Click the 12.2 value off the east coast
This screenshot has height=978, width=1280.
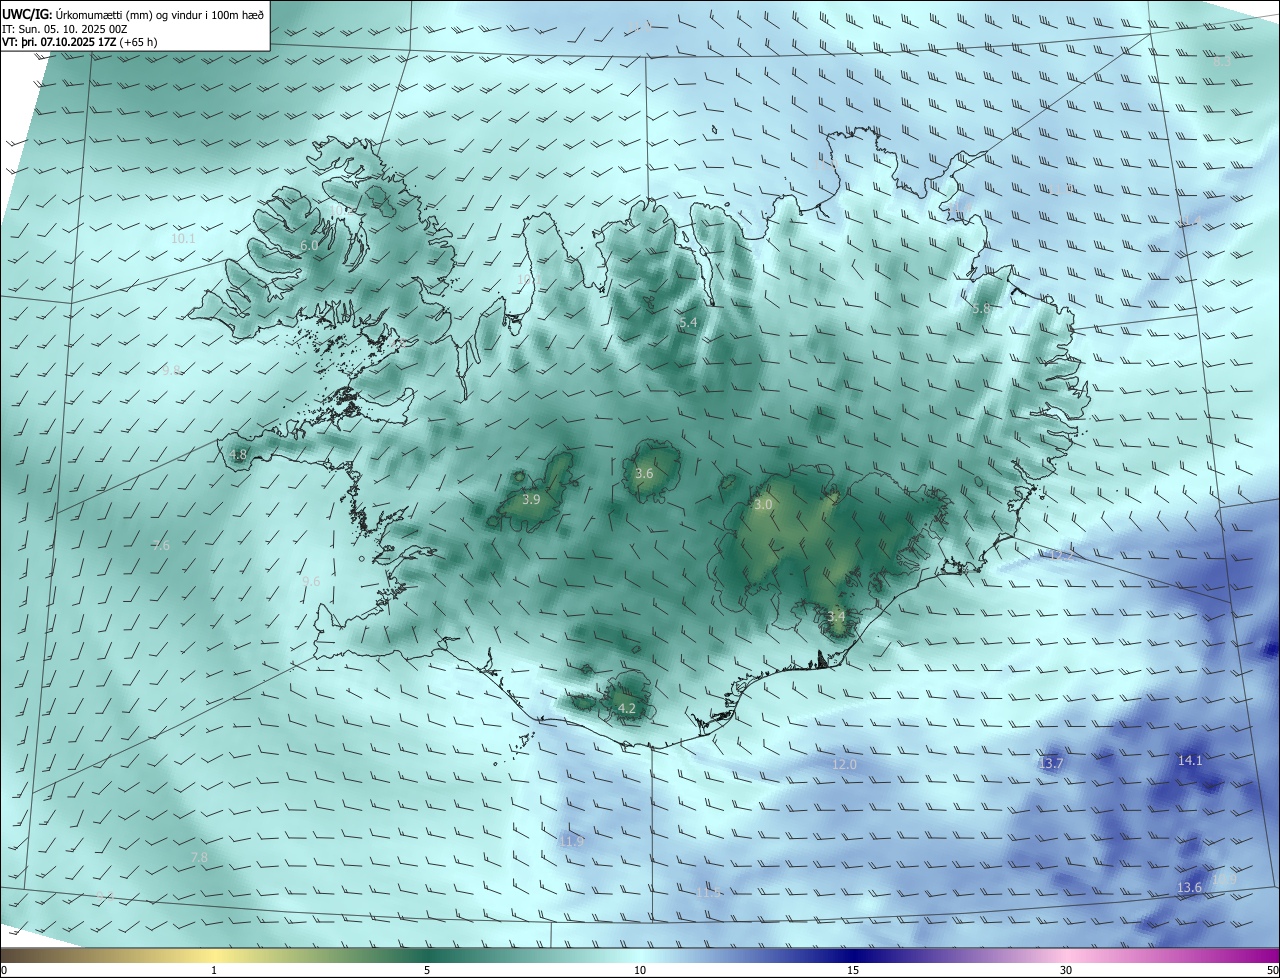pyautogui.click(x=1060, y=555)
